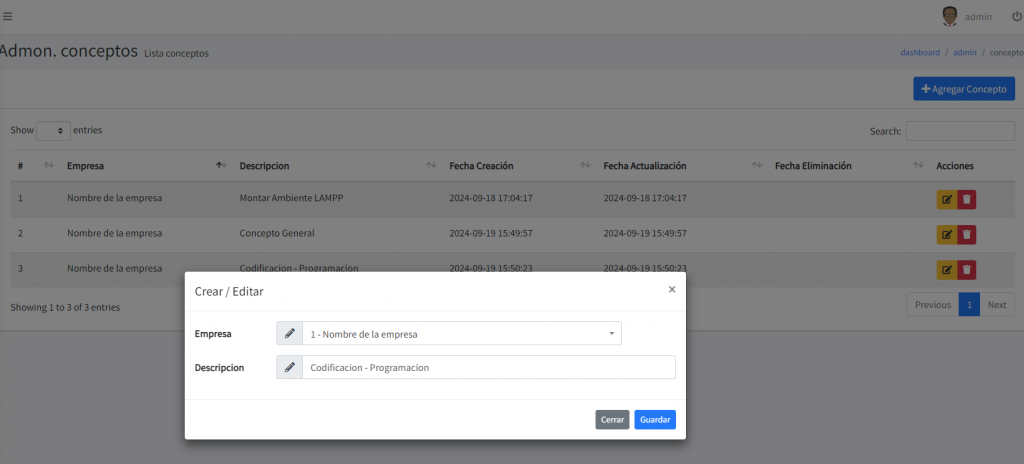Edit row 1 concept with pencil icon
The image size is (1024, 464).
tap(946, 198)
